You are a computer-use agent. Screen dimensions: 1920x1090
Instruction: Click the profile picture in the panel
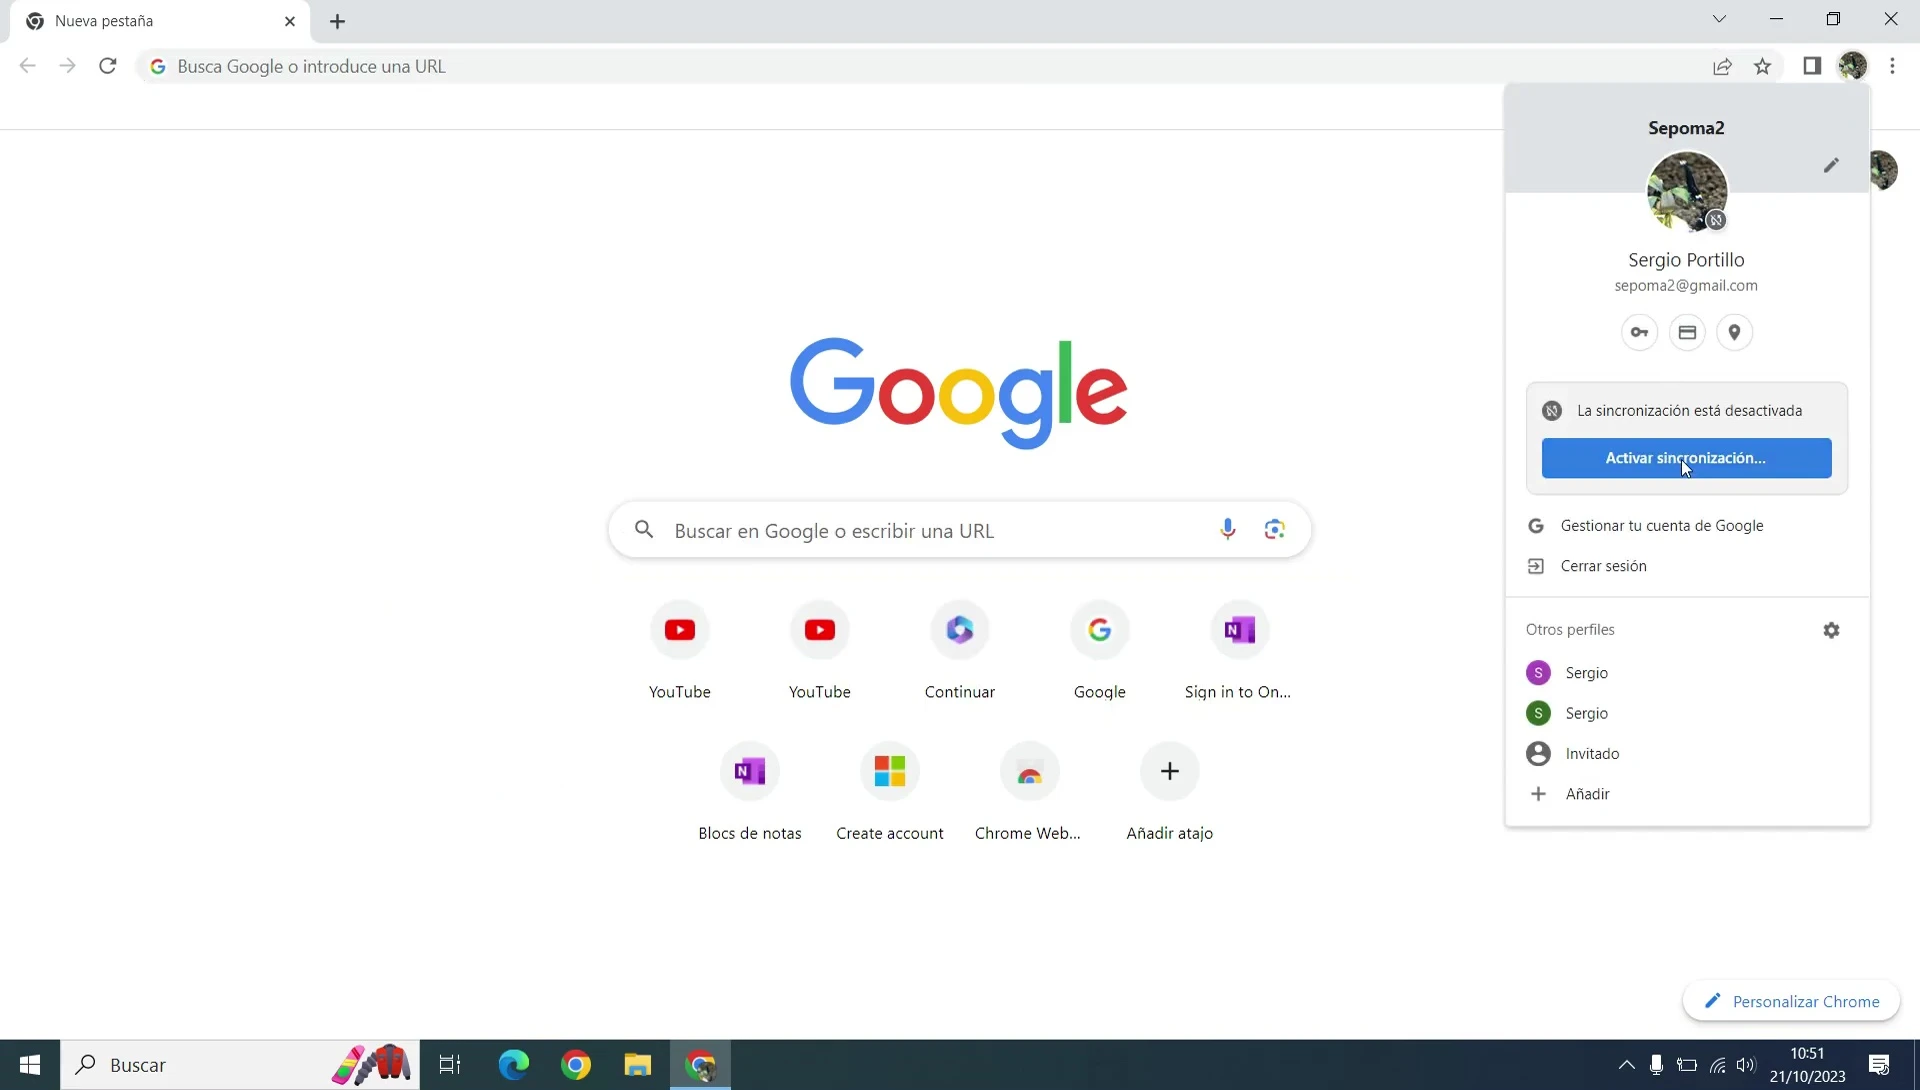click(x=1687, y=191)
